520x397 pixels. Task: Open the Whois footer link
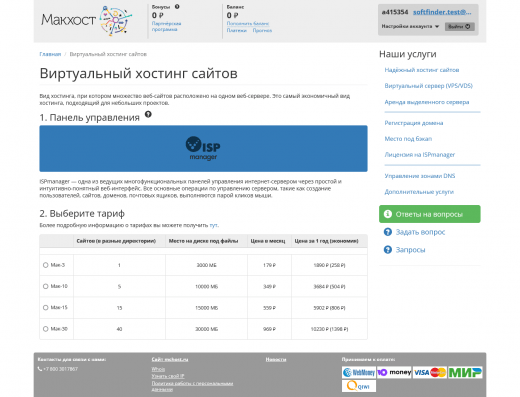tap(158, 369)
